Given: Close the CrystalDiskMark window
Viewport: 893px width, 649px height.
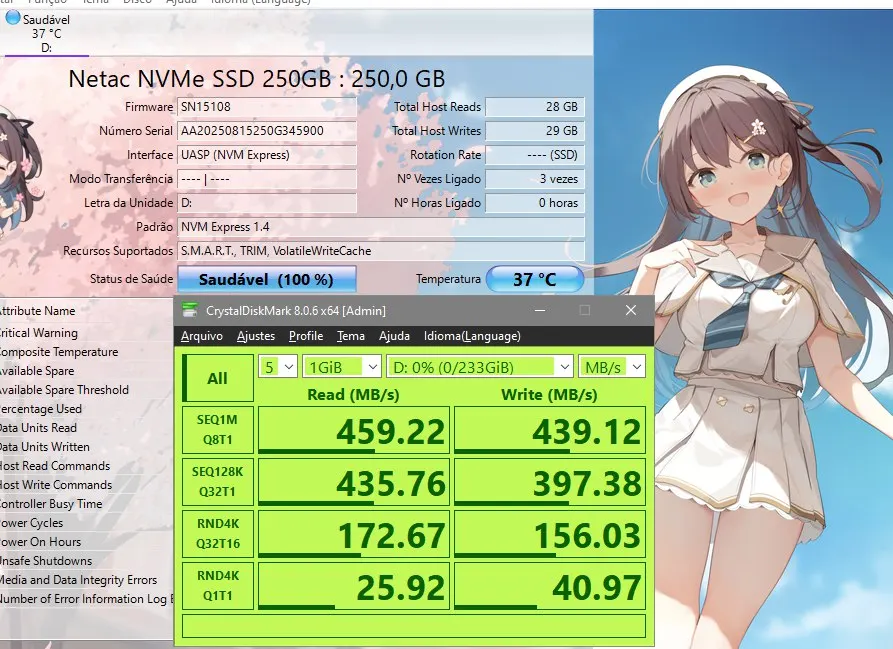Looking at the screenshot, I should click(630, 310).
